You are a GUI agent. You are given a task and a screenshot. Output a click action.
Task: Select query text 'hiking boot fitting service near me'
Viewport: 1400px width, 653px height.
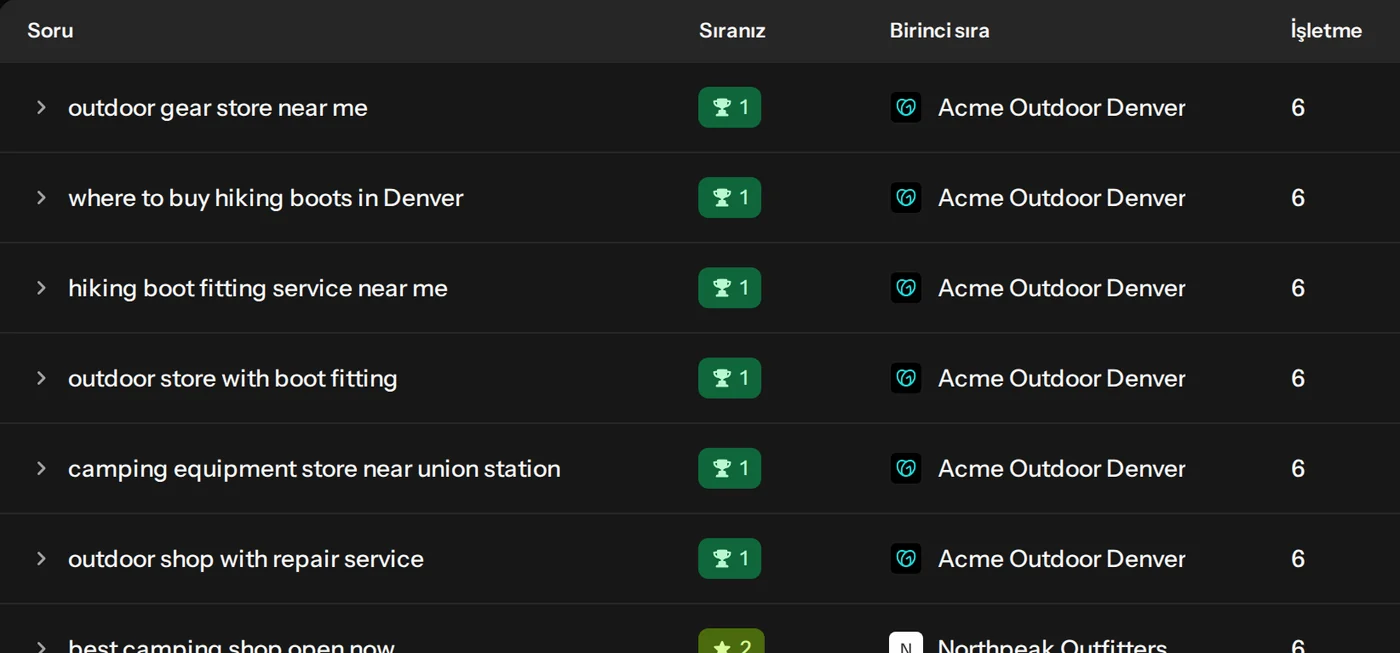pyautogui.click(x=258, y=288)
